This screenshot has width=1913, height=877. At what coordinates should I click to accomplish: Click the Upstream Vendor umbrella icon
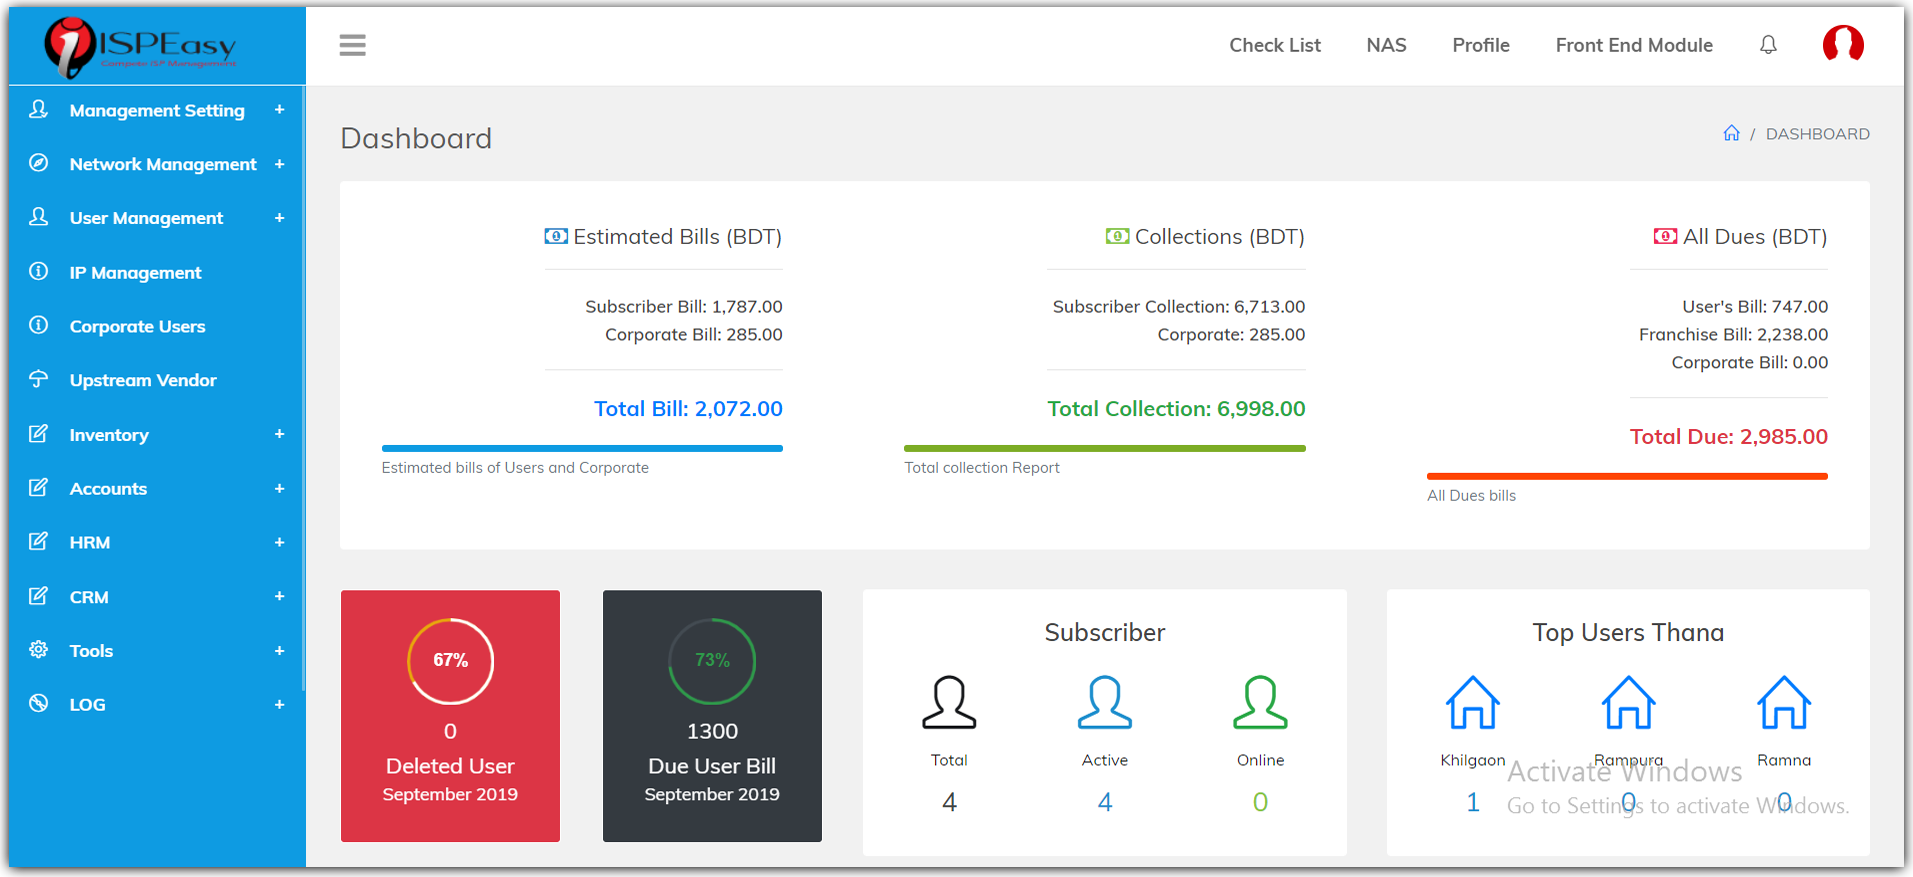click(x=39, y=379)
